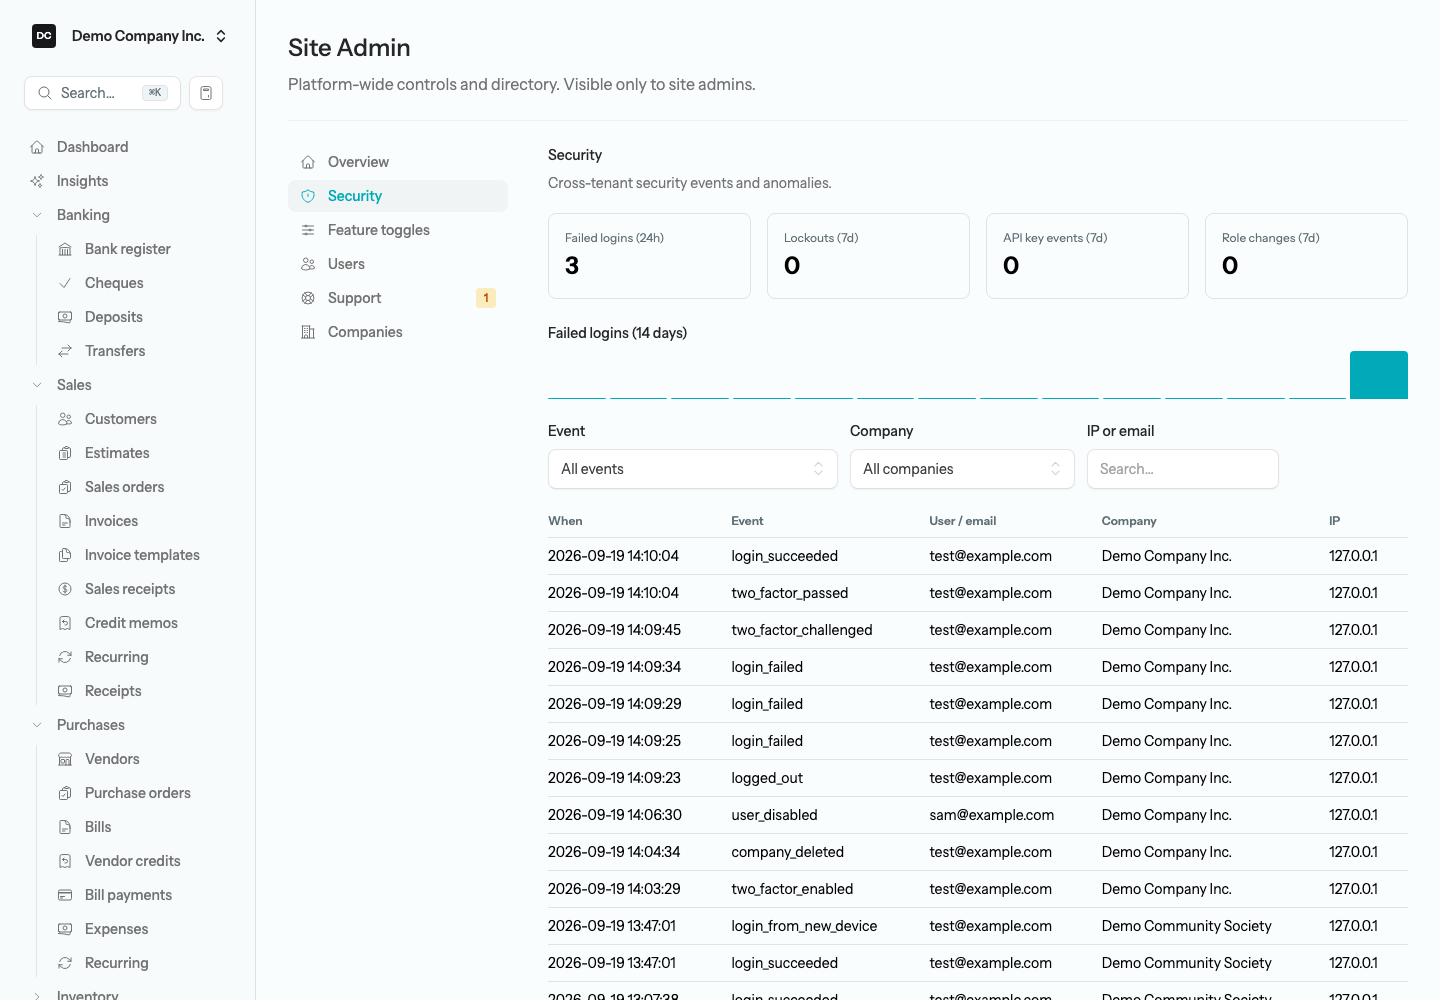Click the company_deleted event cell
The image size is (1440, 1000).
click(x=787, y=852)
